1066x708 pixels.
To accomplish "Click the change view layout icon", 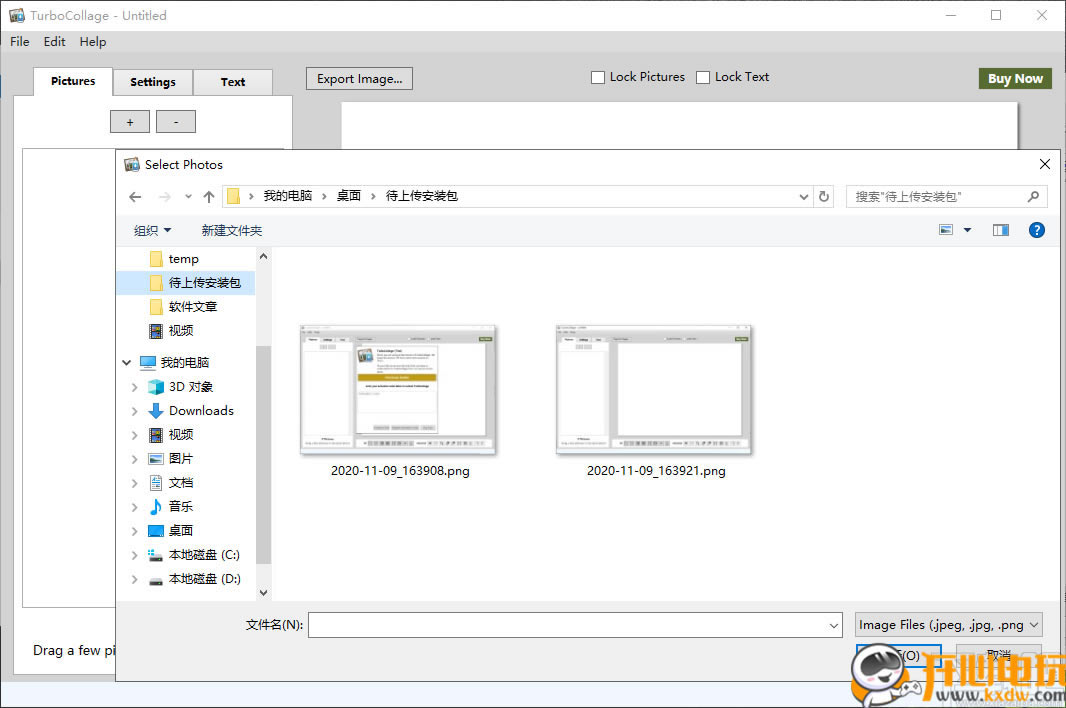I will point(946,230).
